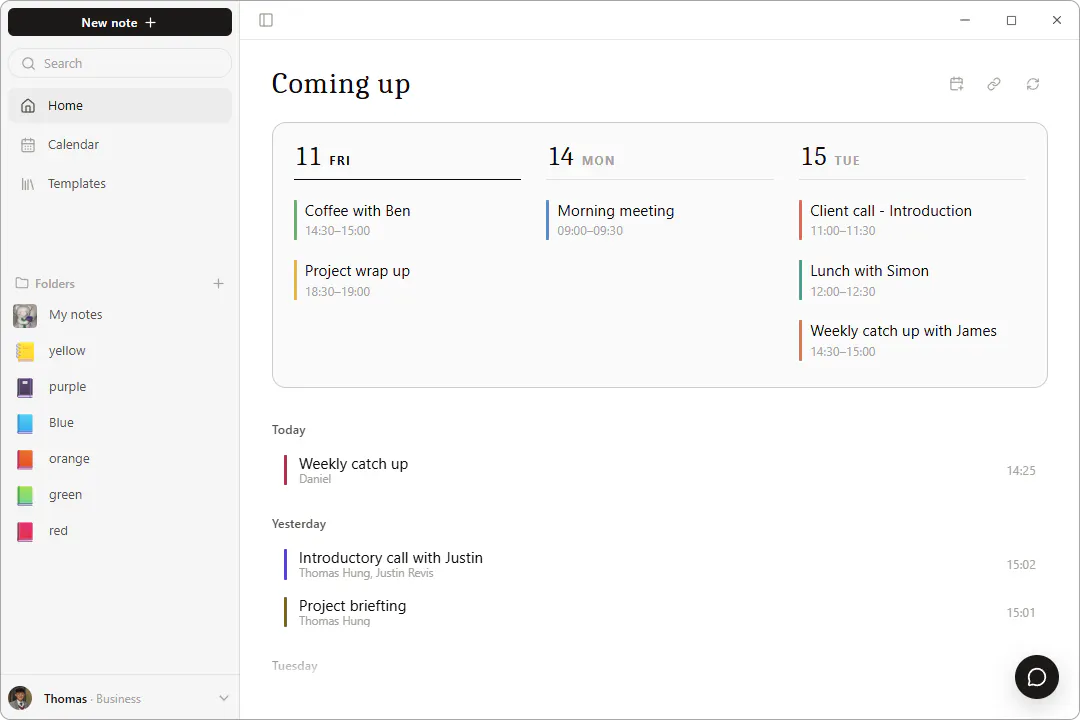The width and height of the screenshot is (1080, 720).
Task: Open the red folder
Action: 120,531
